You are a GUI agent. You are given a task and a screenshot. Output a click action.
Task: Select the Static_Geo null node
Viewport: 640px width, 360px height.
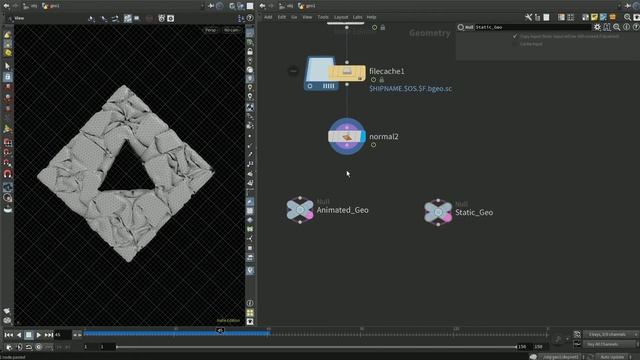438,212
